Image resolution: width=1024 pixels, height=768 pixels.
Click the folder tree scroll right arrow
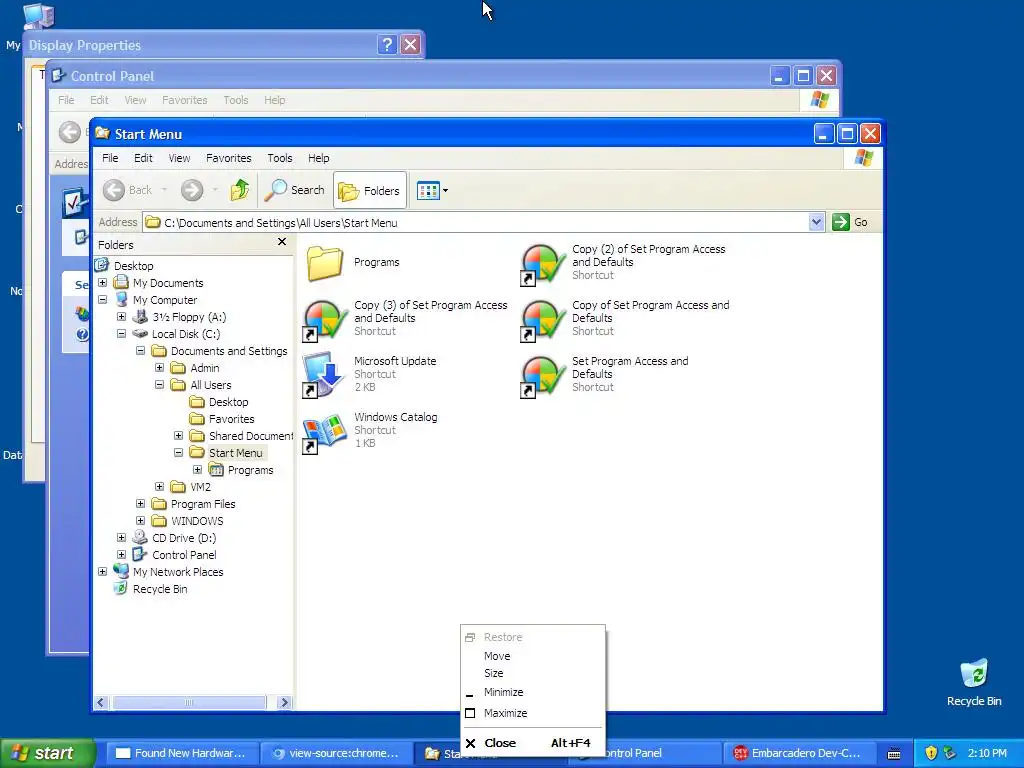(283, 703)
